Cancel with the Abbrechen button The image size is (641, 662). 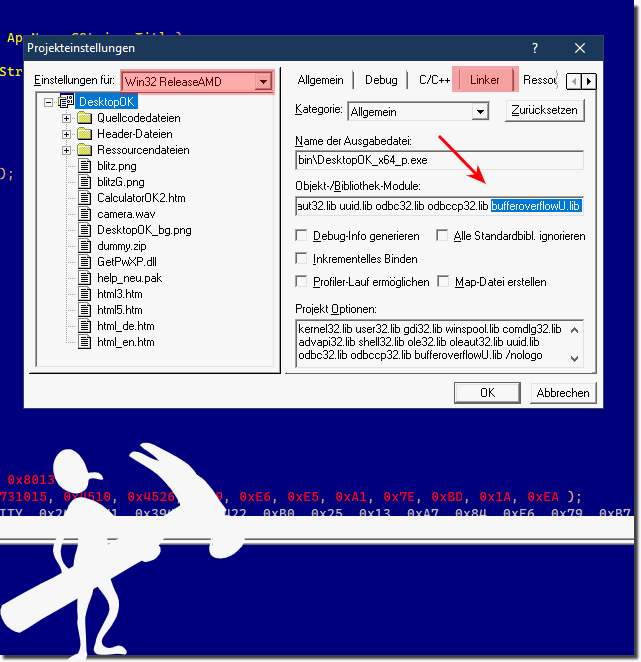click(563, 393)
